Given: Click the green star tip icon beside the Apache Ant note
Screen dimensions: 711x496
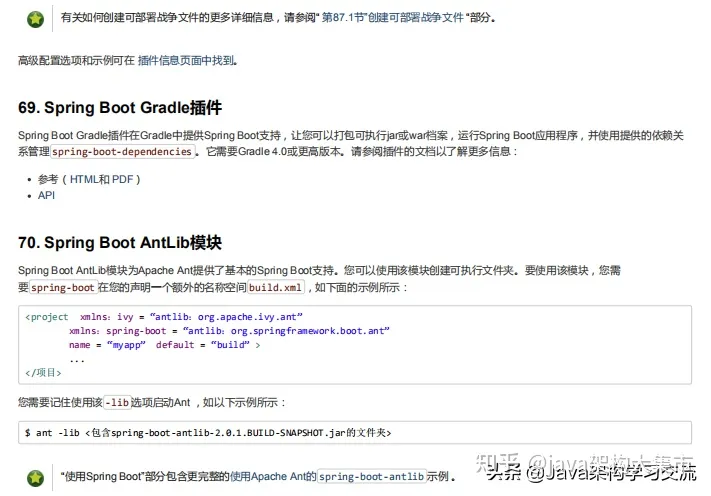Looking at the screenshot, I should [x=35, y=478].
